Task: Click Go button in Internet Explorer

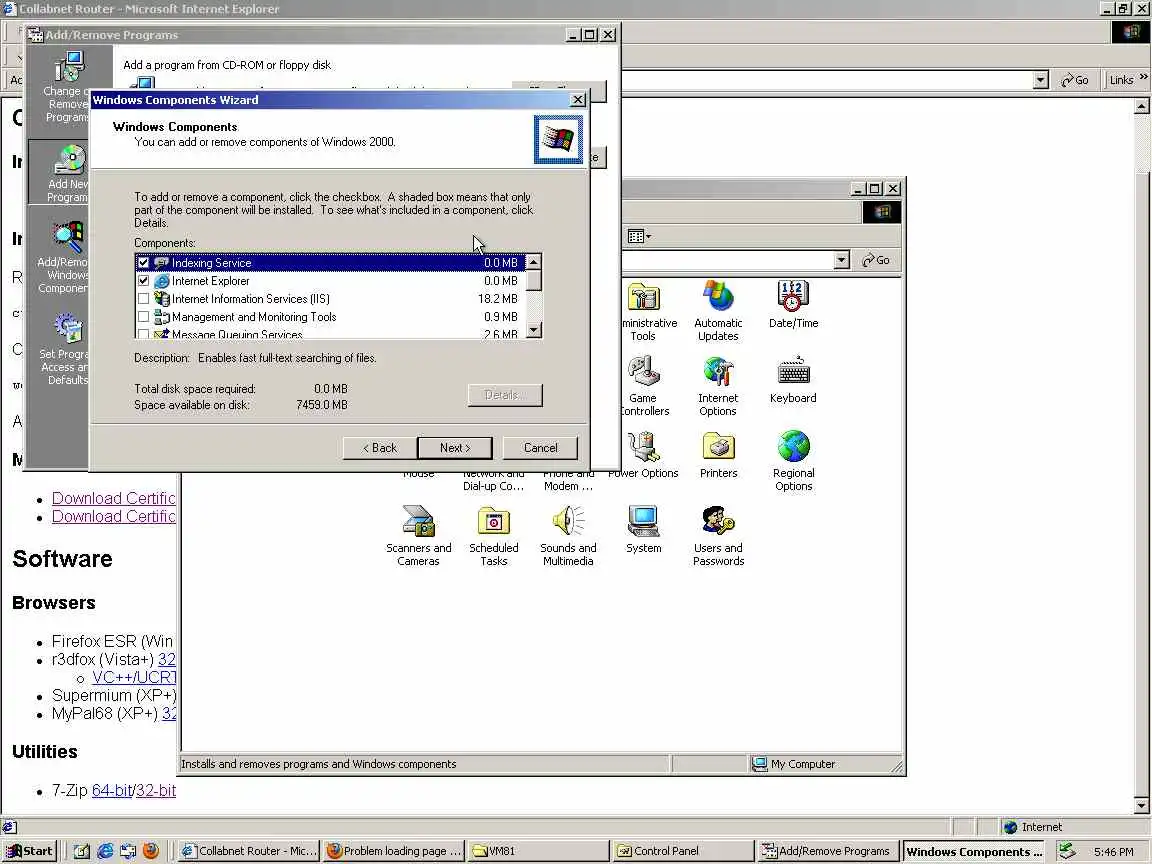Action: [x=1075, y=80]
